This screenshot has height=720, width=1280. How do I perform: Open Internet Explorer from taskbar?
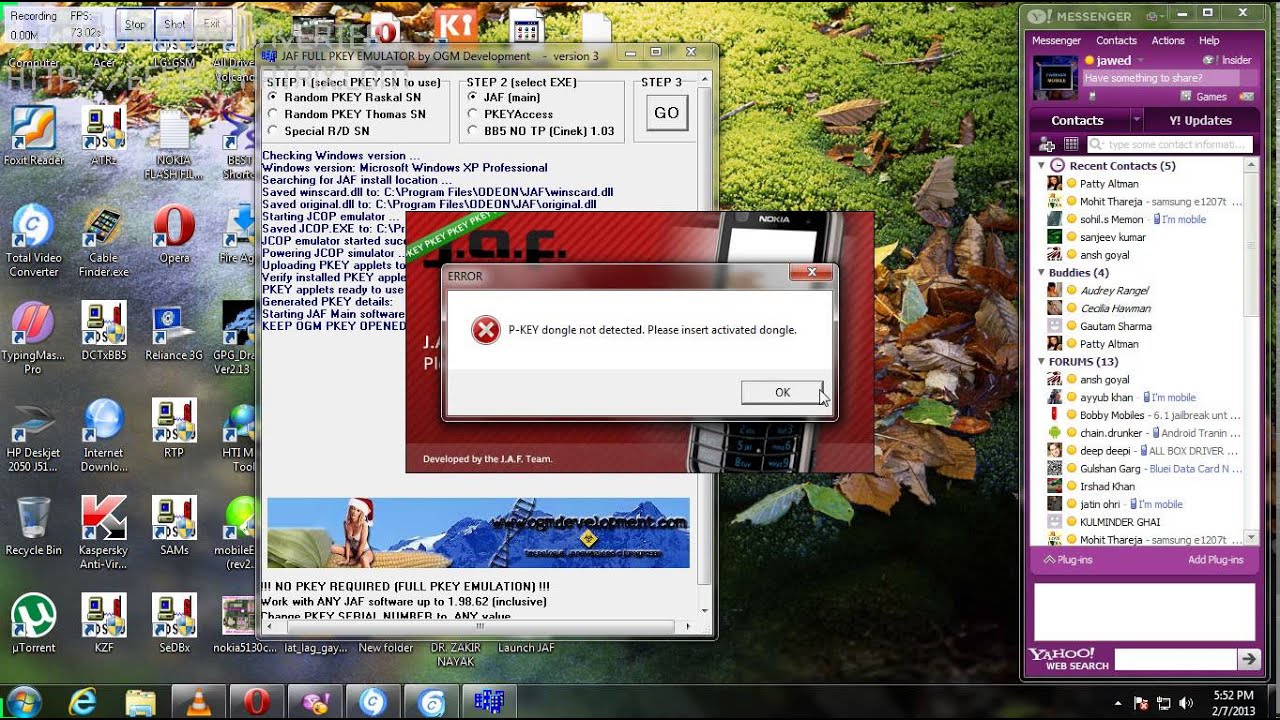click(x=83, y=702)
